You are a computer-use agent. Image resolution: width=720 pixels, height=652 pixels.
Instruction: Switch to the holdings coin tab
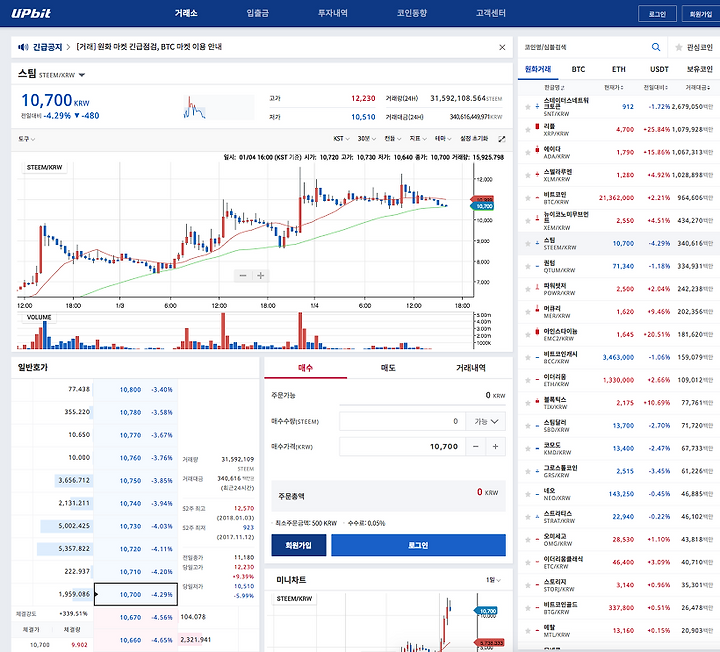tap(699, 69)
